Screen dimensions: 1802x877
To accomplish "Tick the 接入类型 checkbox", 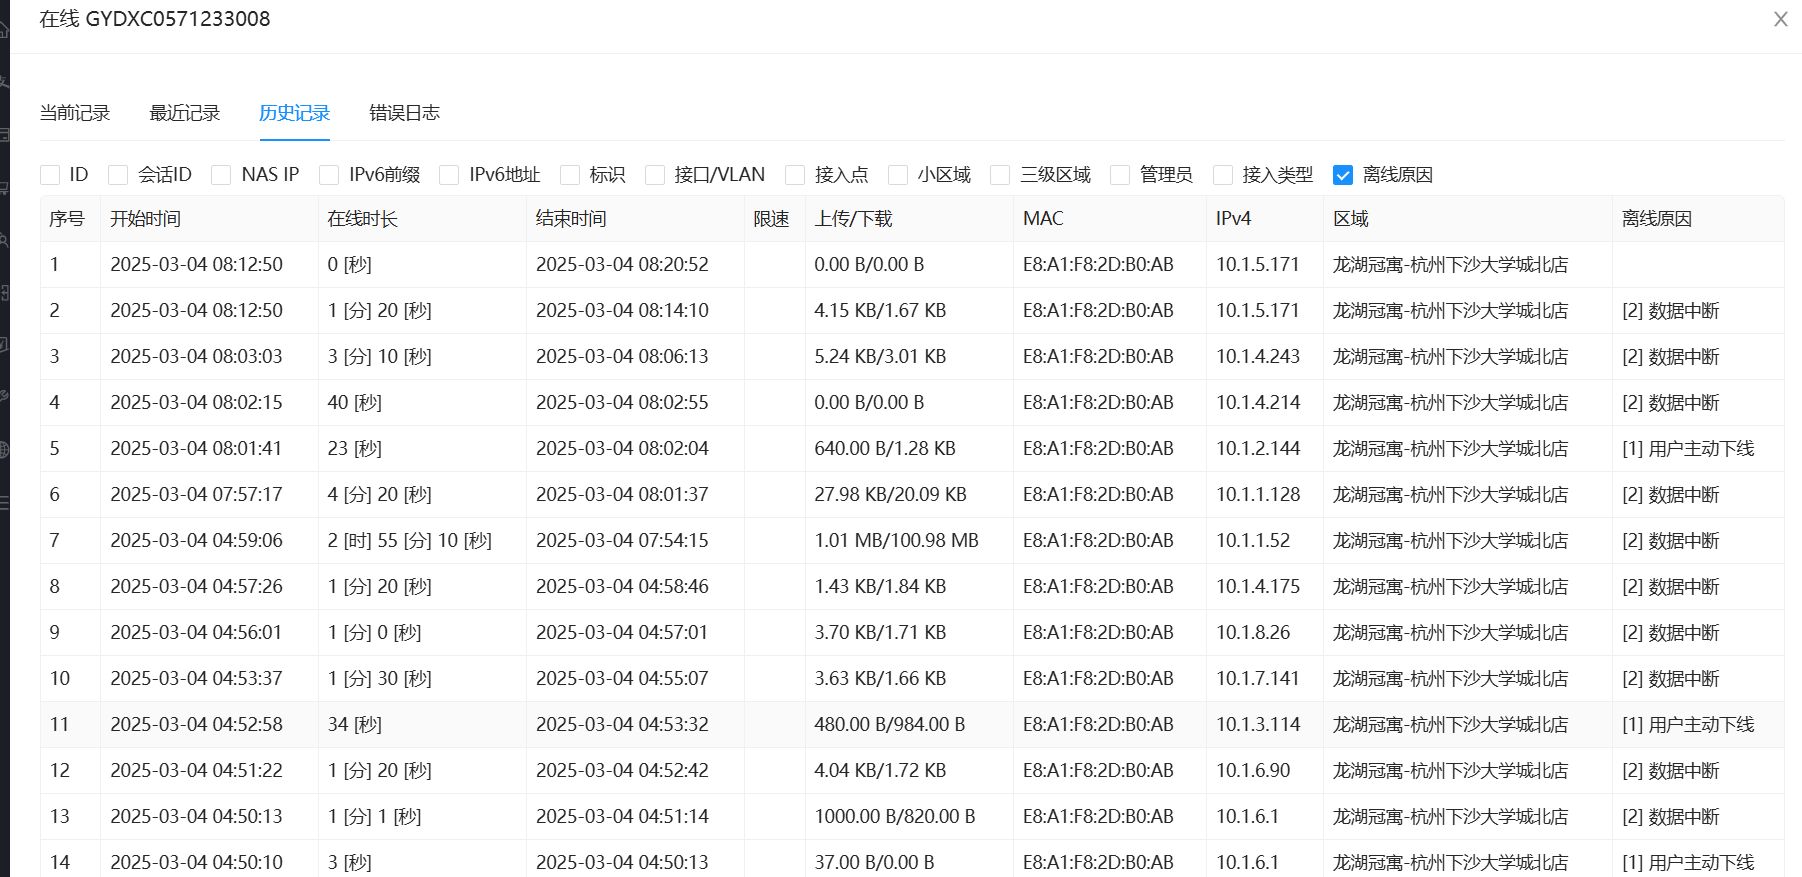I will [x=1223, y=175].
